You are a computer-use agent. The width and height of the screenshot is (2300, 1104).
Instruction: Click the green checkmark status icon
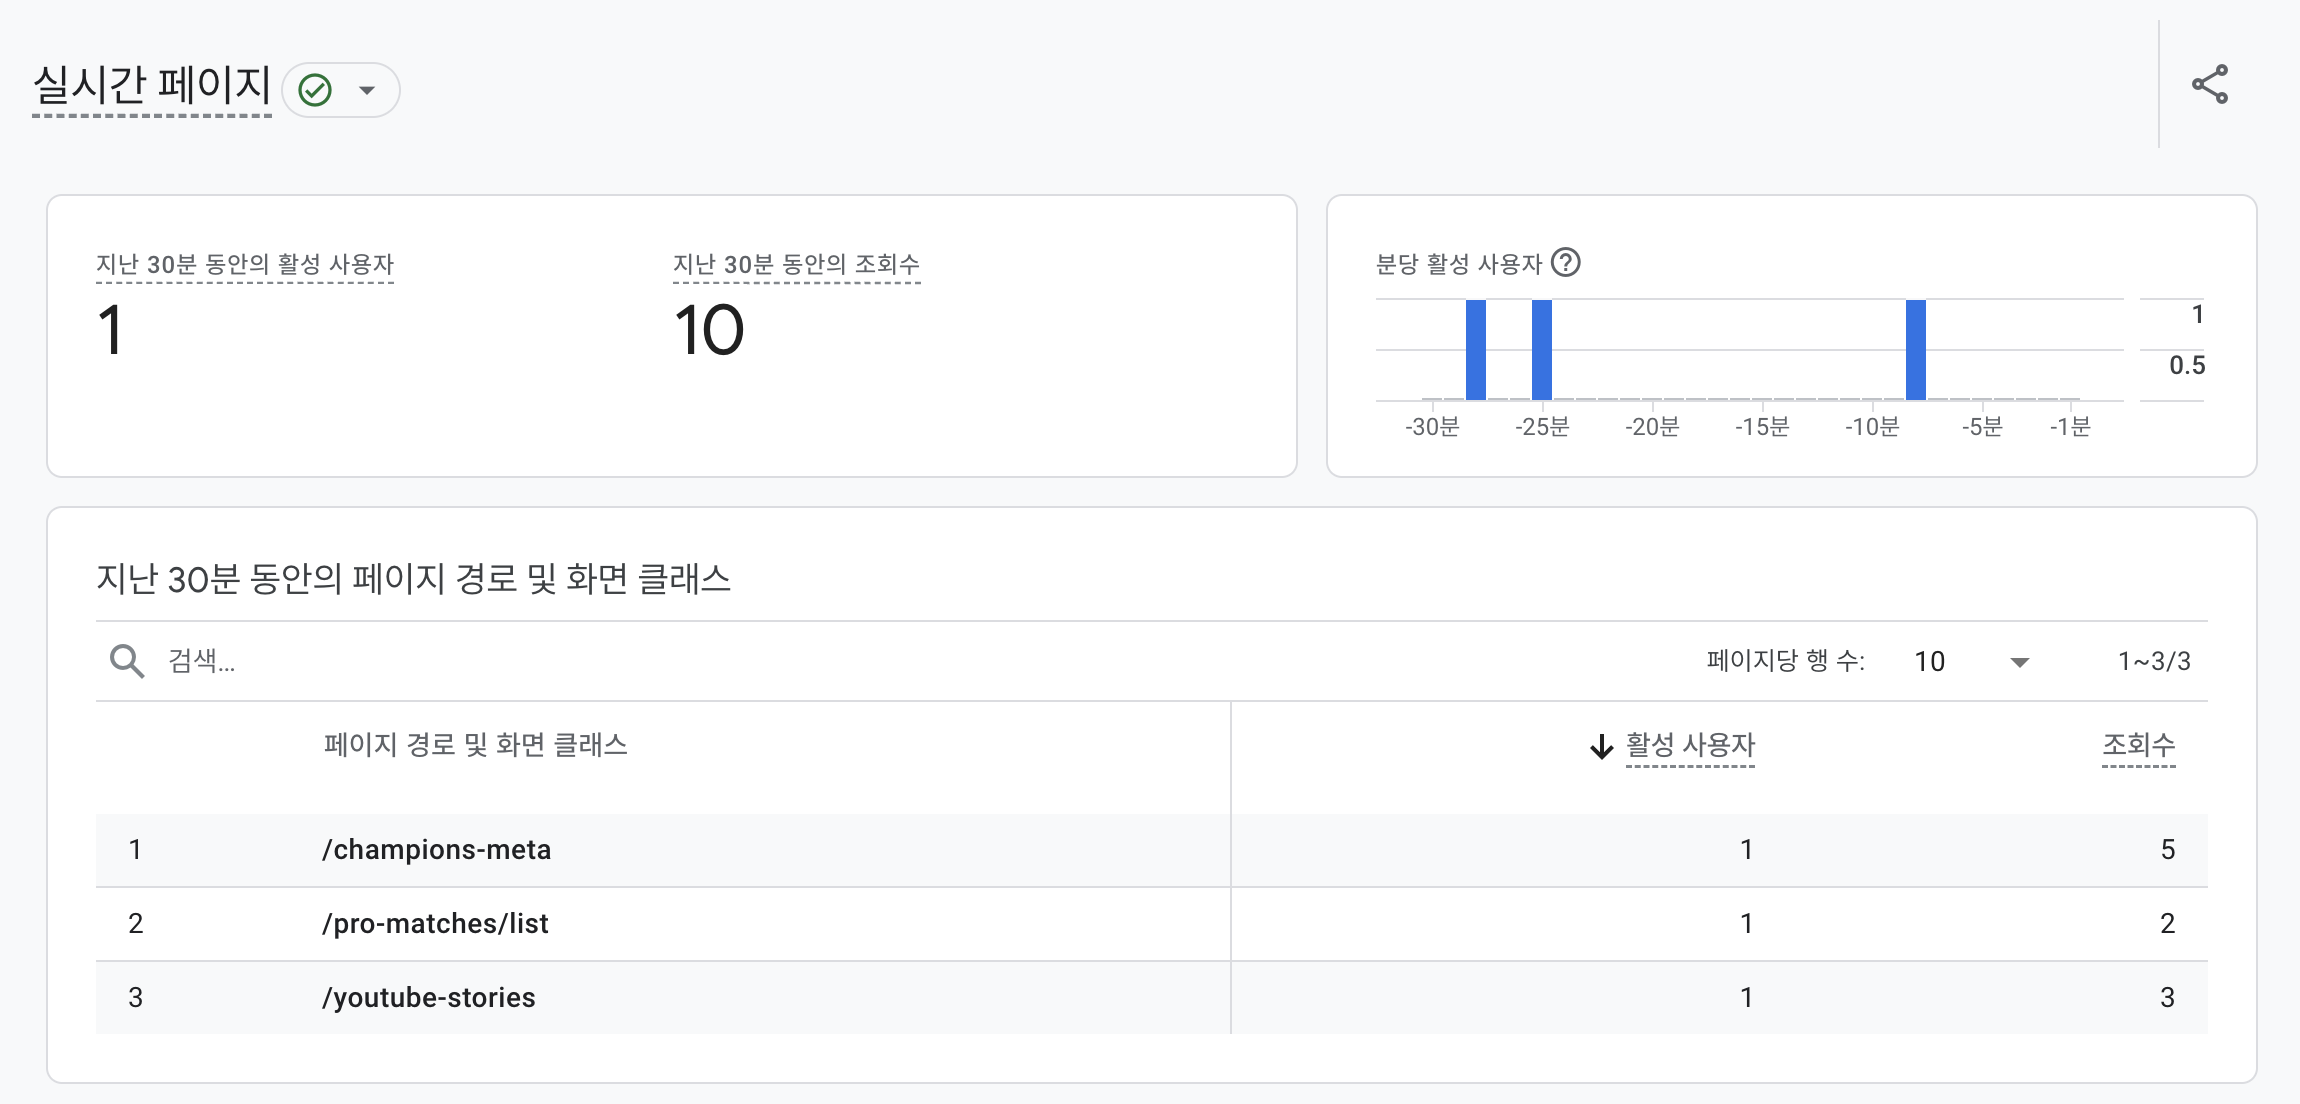pyautogui.click(x=315, y=91)
